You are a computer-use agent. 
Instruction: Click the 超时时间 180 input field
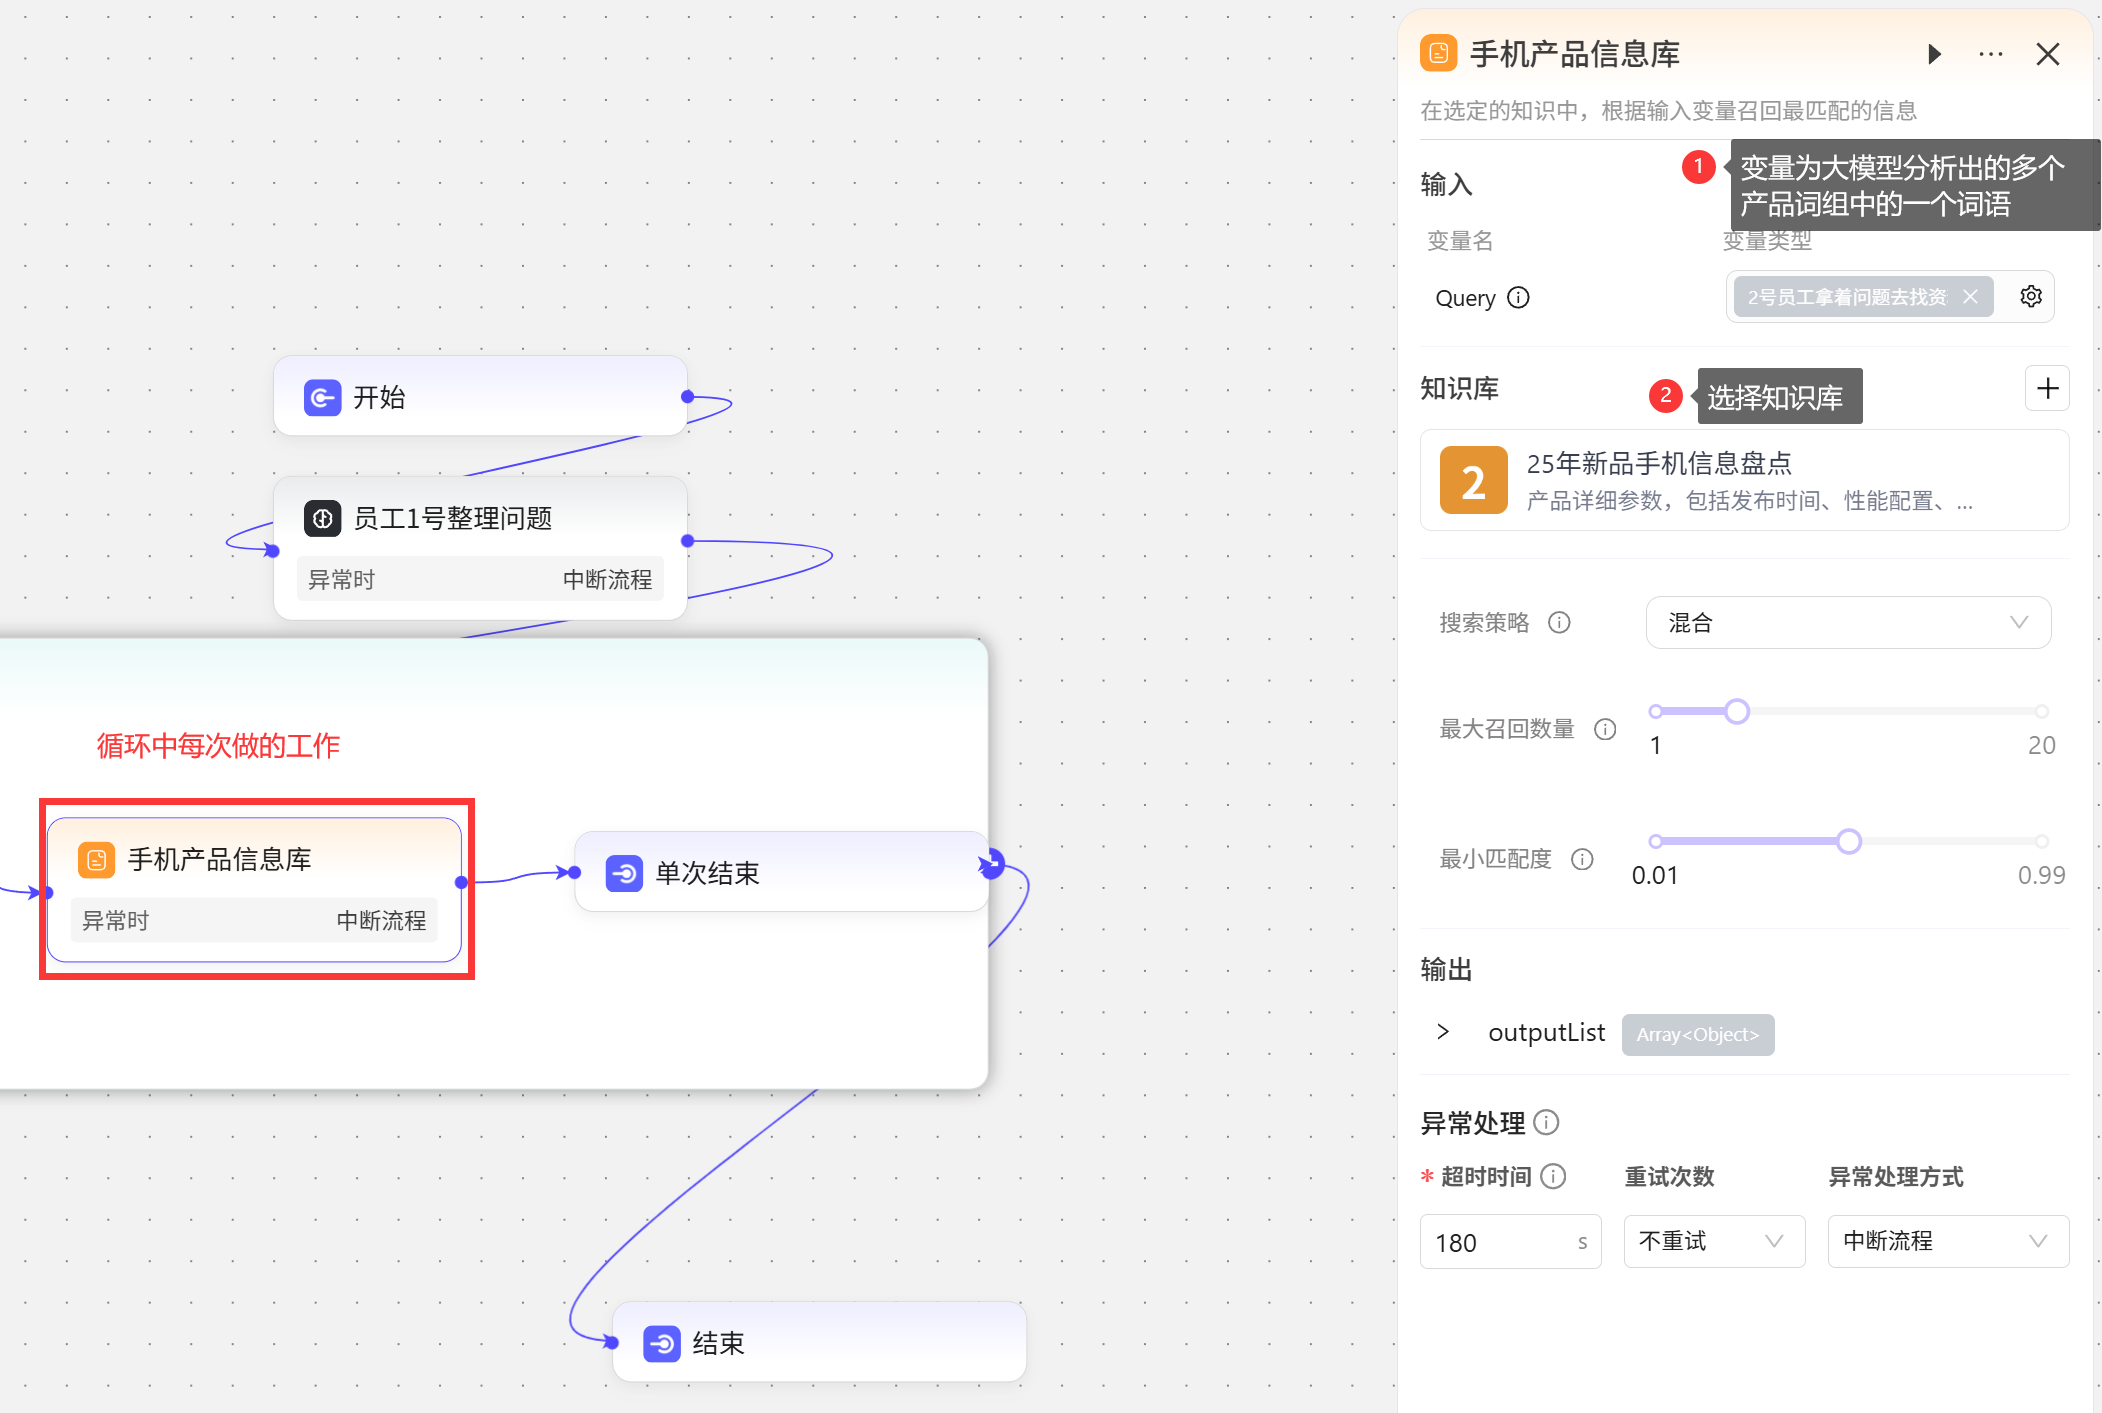coord(1500,1242)
